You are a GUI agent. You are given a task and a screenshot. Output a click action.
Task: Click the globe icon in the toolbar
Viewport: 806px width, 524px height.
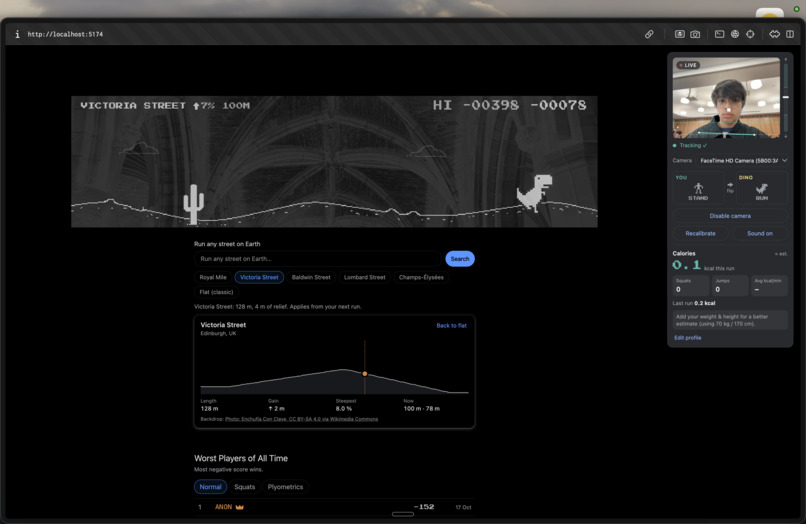(x=735, y=34)
